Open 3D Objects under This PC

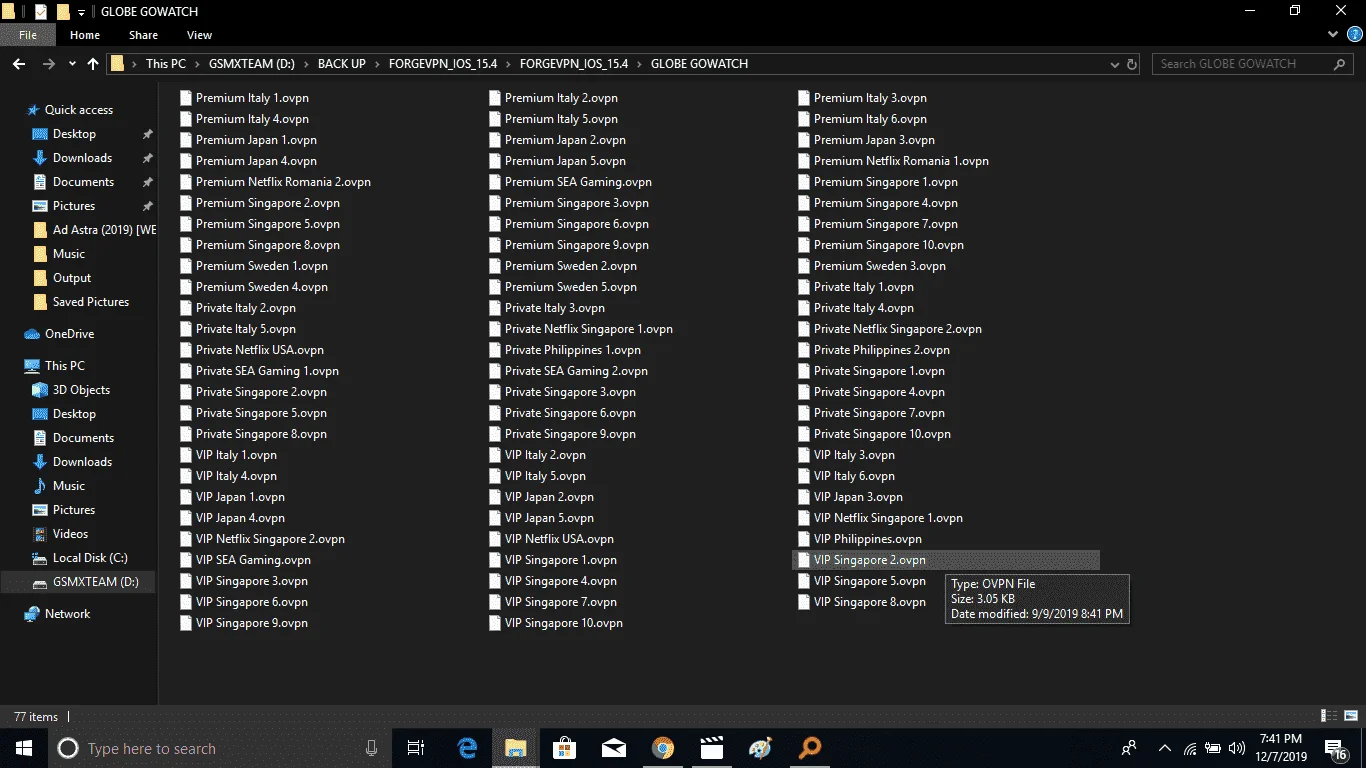(x=81, y=390)
